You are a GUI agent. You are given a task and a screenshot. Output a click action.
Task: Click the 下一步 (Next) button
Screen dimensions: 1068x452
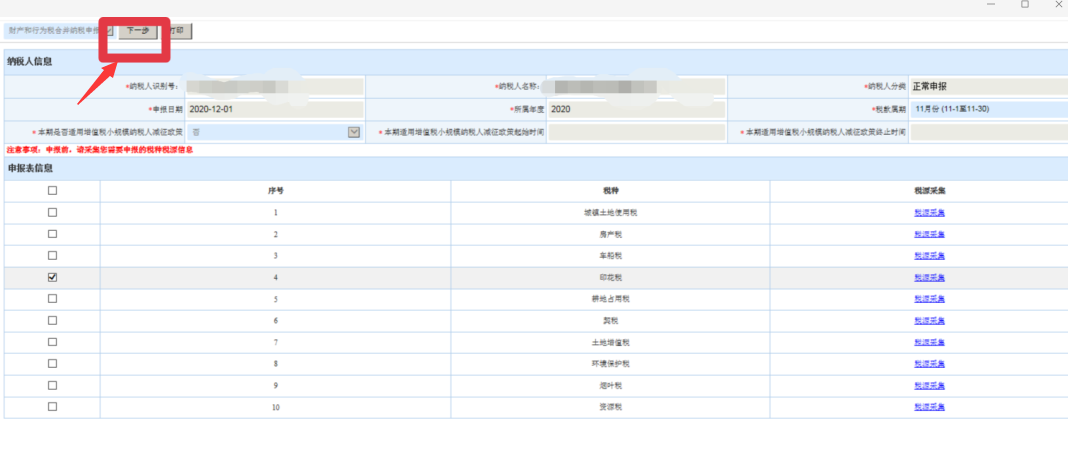tap(138, 31)
